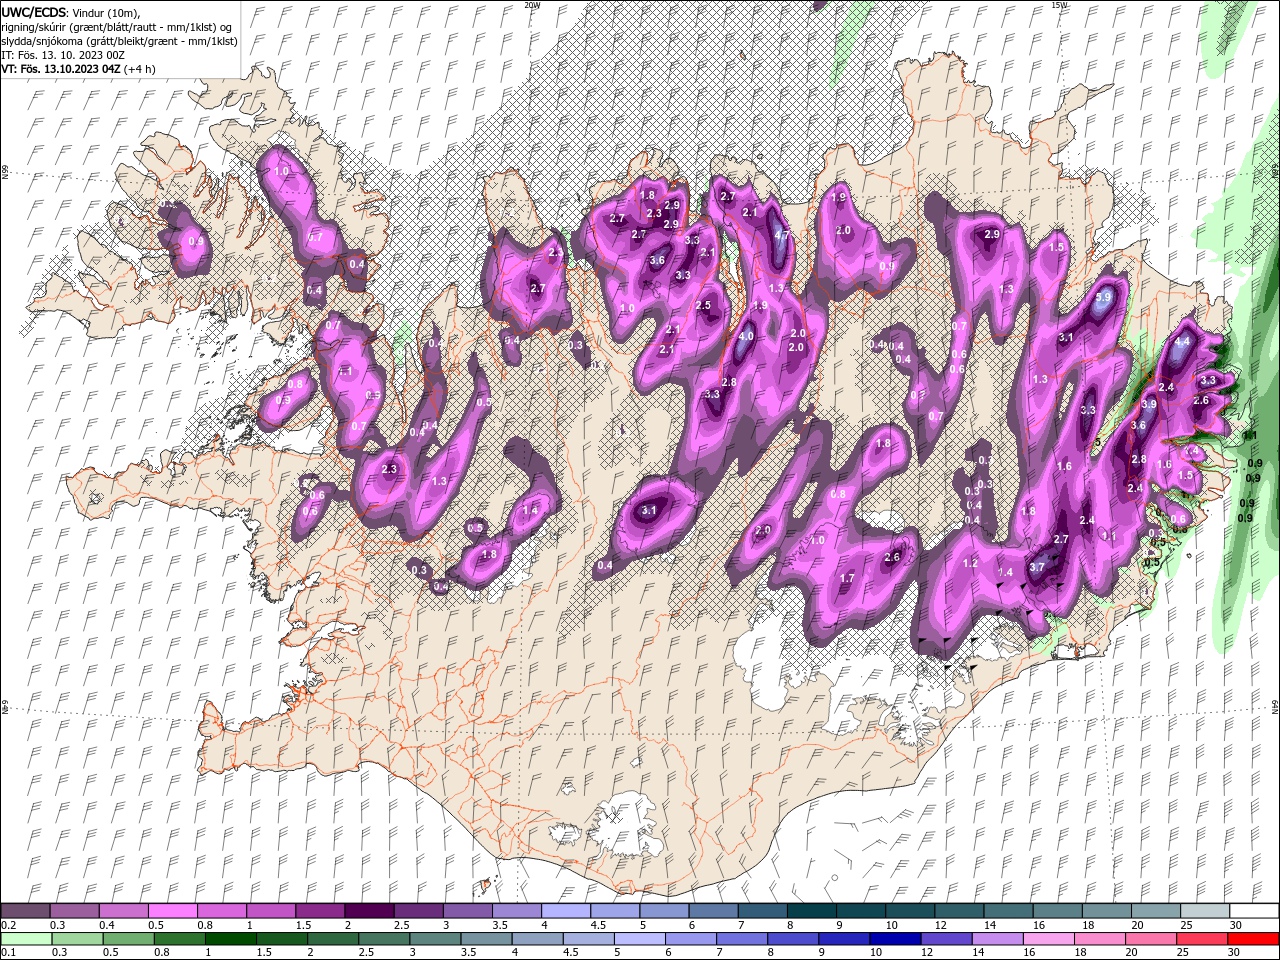This screenshot has height=960, width=1280.
Task: Click the 4.4 value near the east coast
Action: click(1182, 341)
